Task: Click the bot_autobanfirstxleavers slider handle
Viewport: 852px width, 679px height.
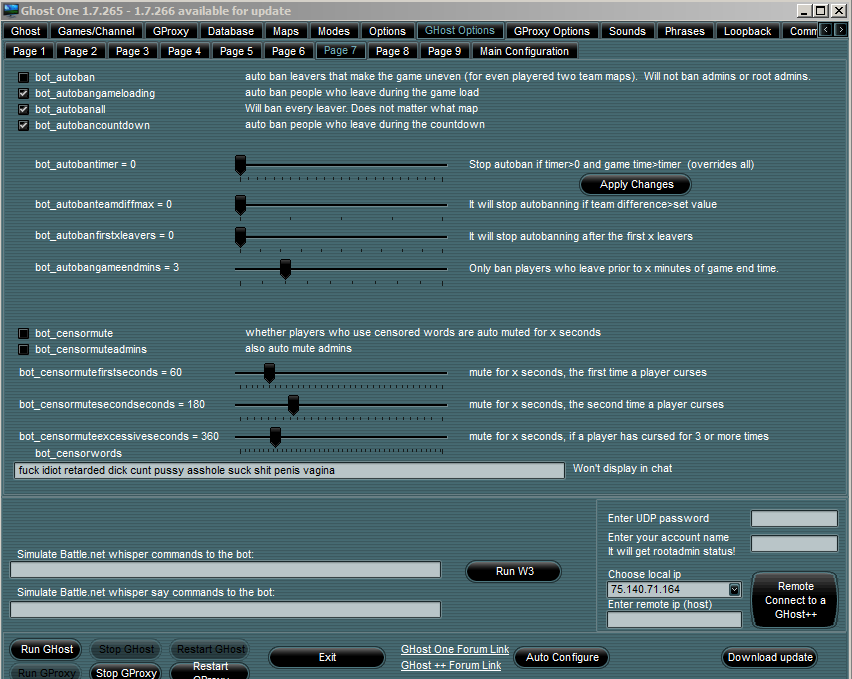Action: coord(240,237)
